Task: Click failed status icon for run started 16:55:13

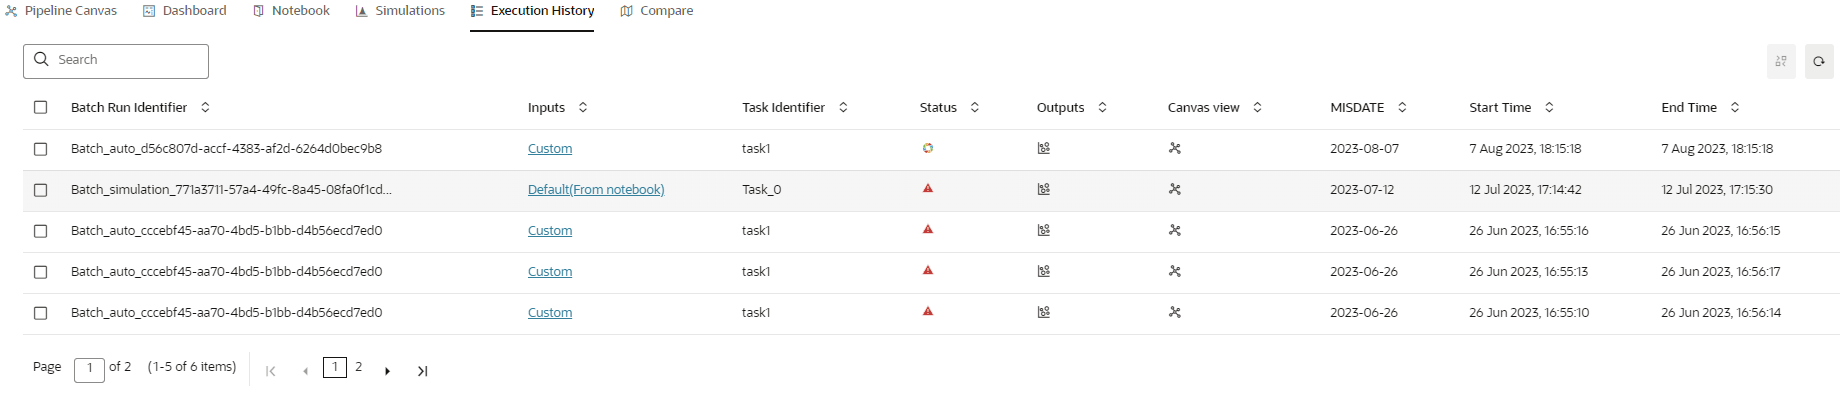Action: pos(928,270)
